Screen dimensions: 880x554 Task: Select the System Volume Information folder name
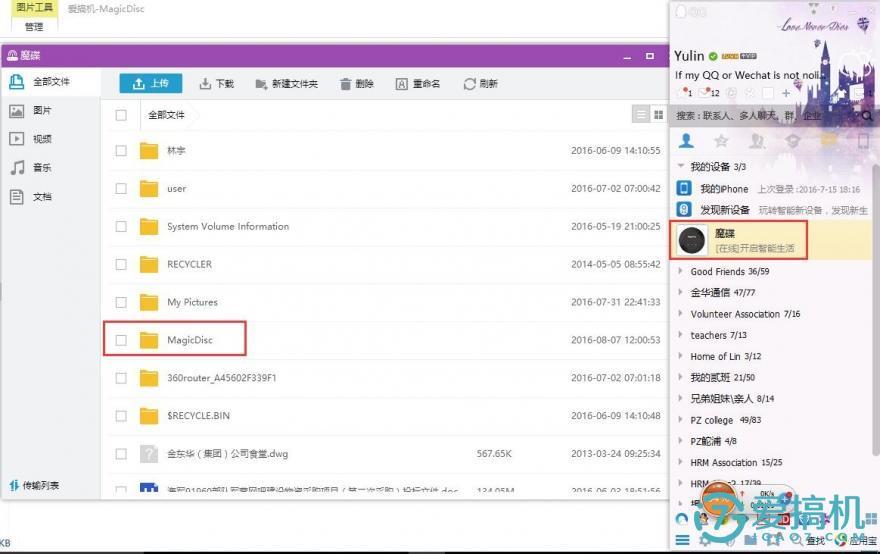(228, 226)
